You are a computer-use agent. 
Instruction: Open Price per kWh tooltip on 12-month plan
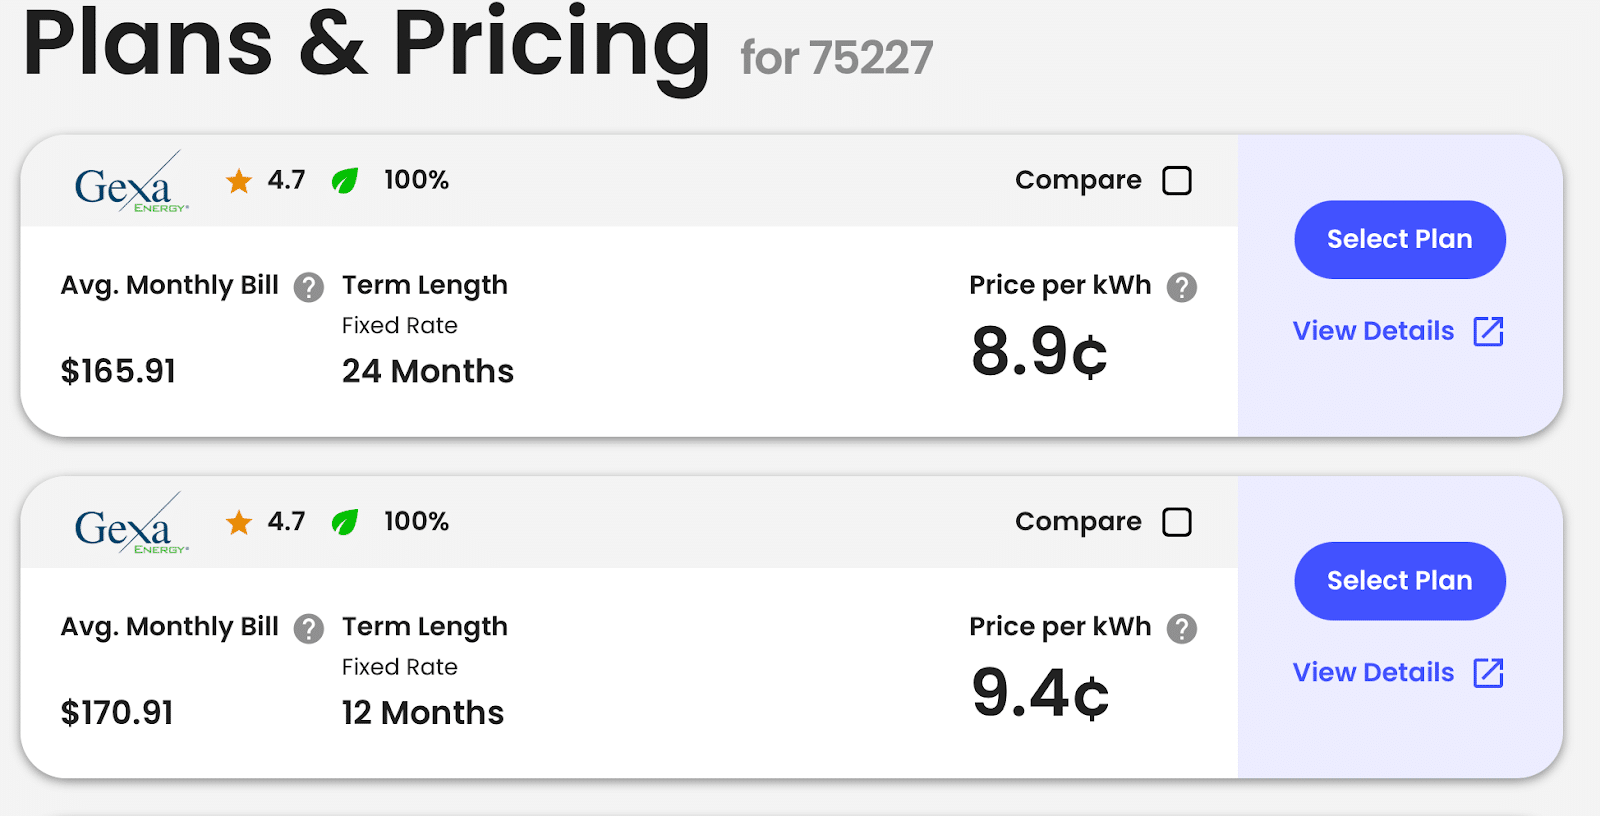click(1184, 629)
